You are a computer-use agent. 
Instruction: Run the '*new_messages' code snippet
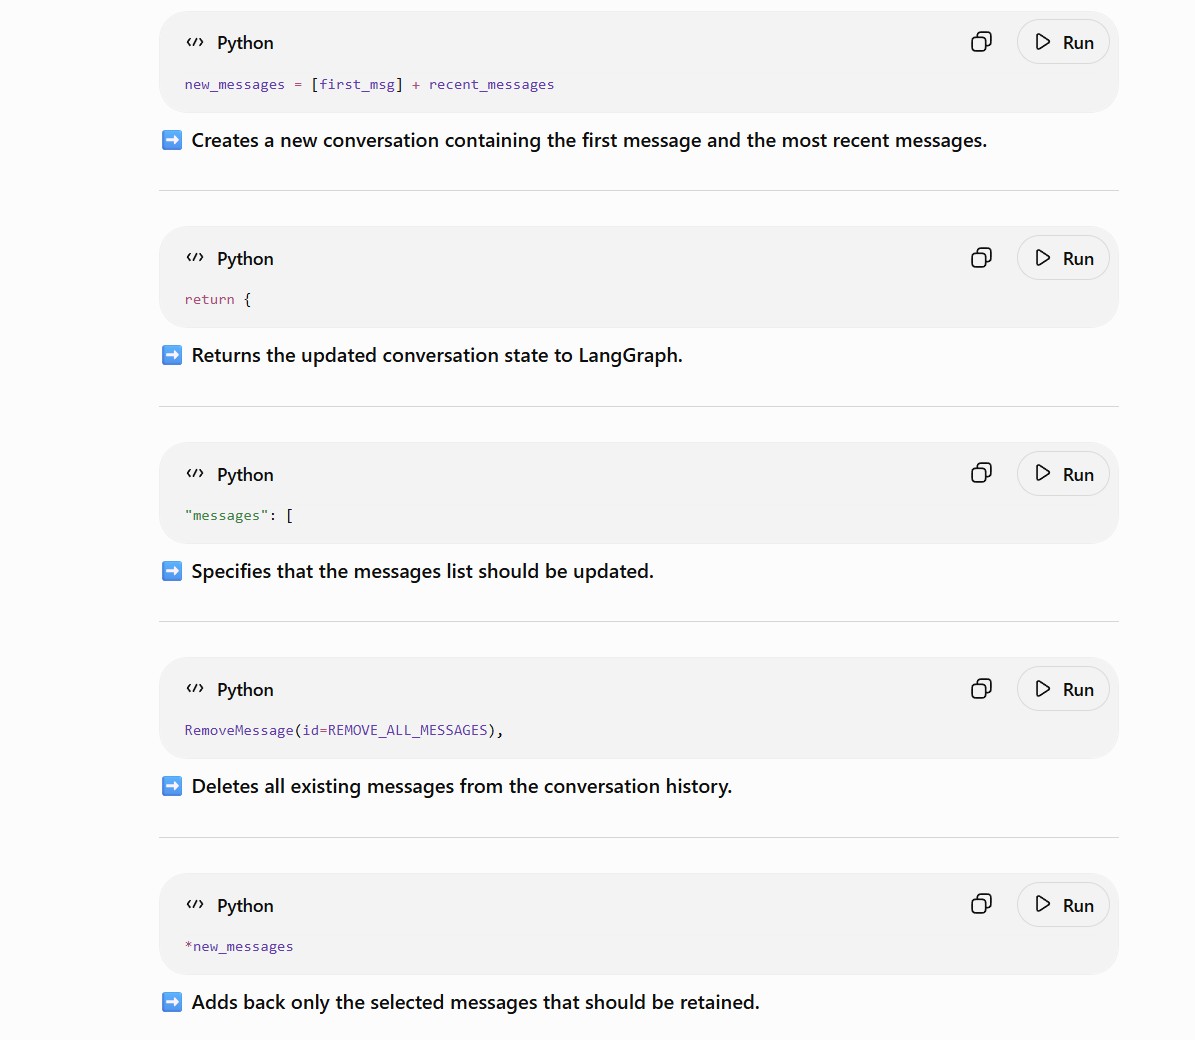pos(1062,904)
